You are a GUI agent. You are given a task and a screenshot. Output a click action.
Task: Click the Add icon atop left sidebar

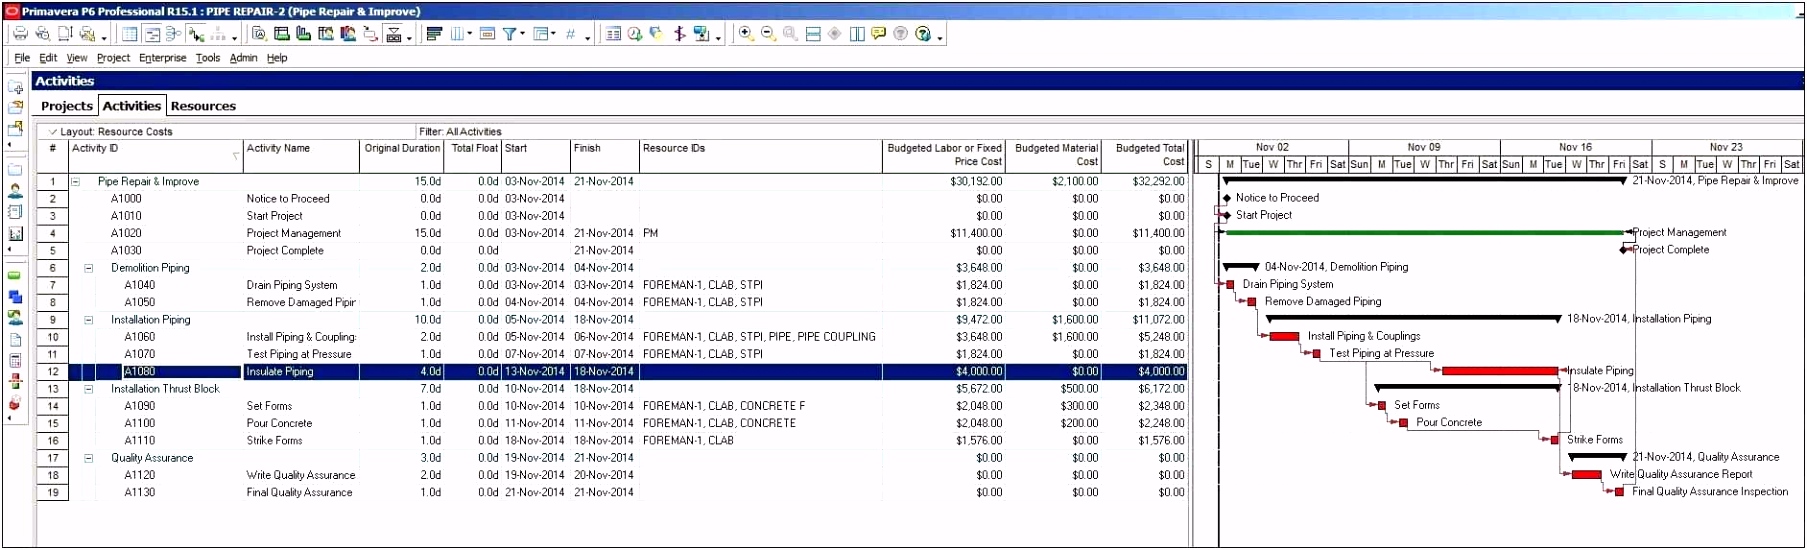pos(15,87)
